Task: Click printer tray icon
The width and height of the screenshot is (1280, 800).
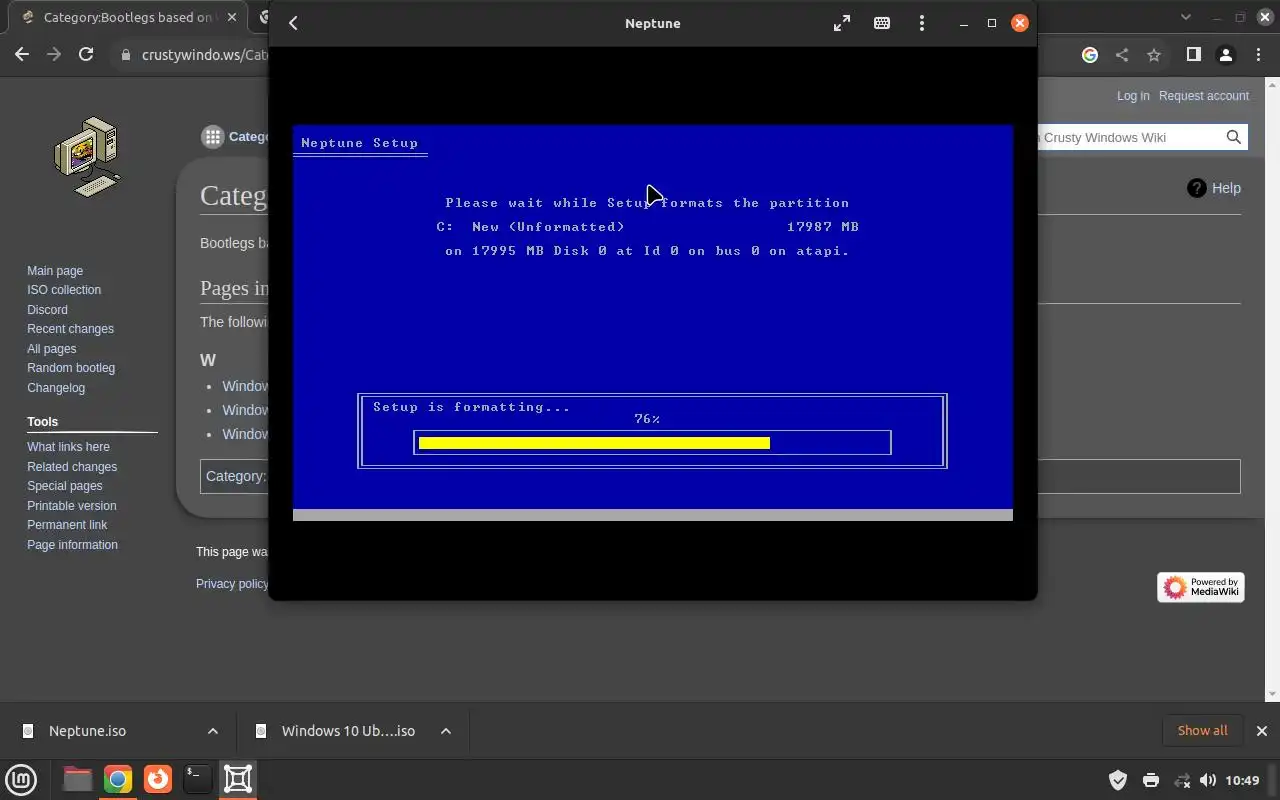Action: 1150,780
